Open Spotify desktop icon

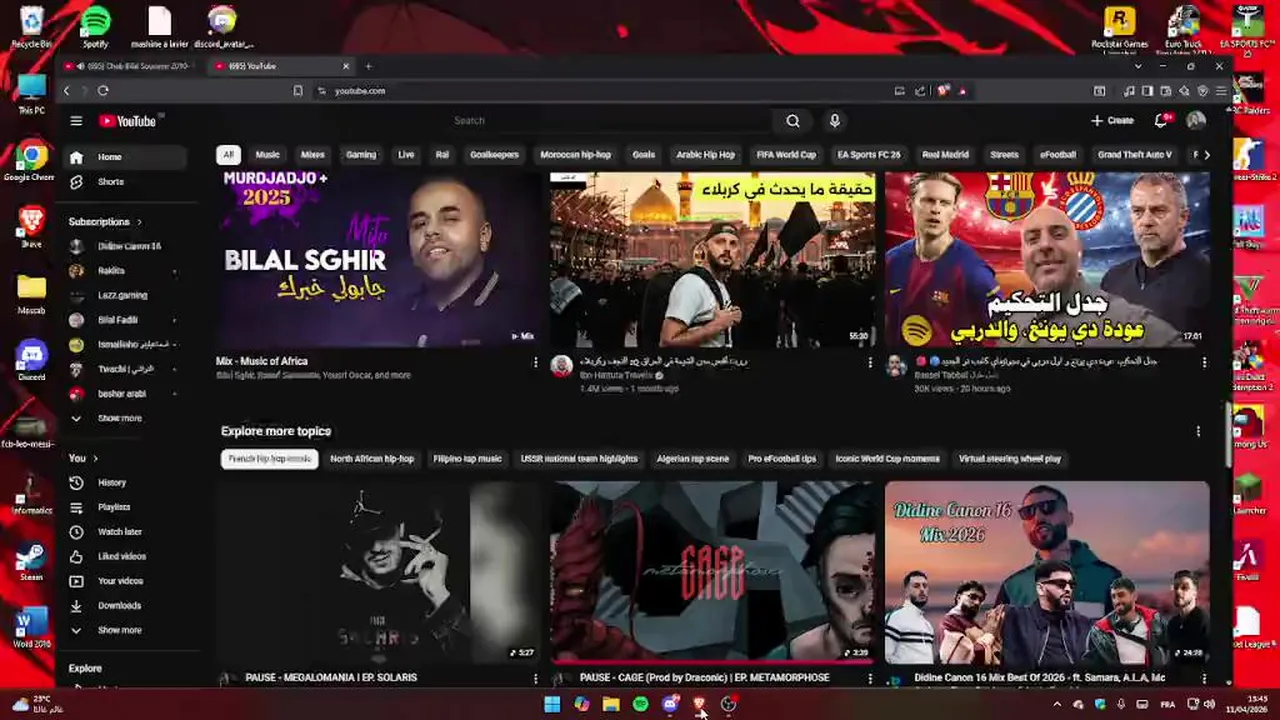[x=95, y=27]
